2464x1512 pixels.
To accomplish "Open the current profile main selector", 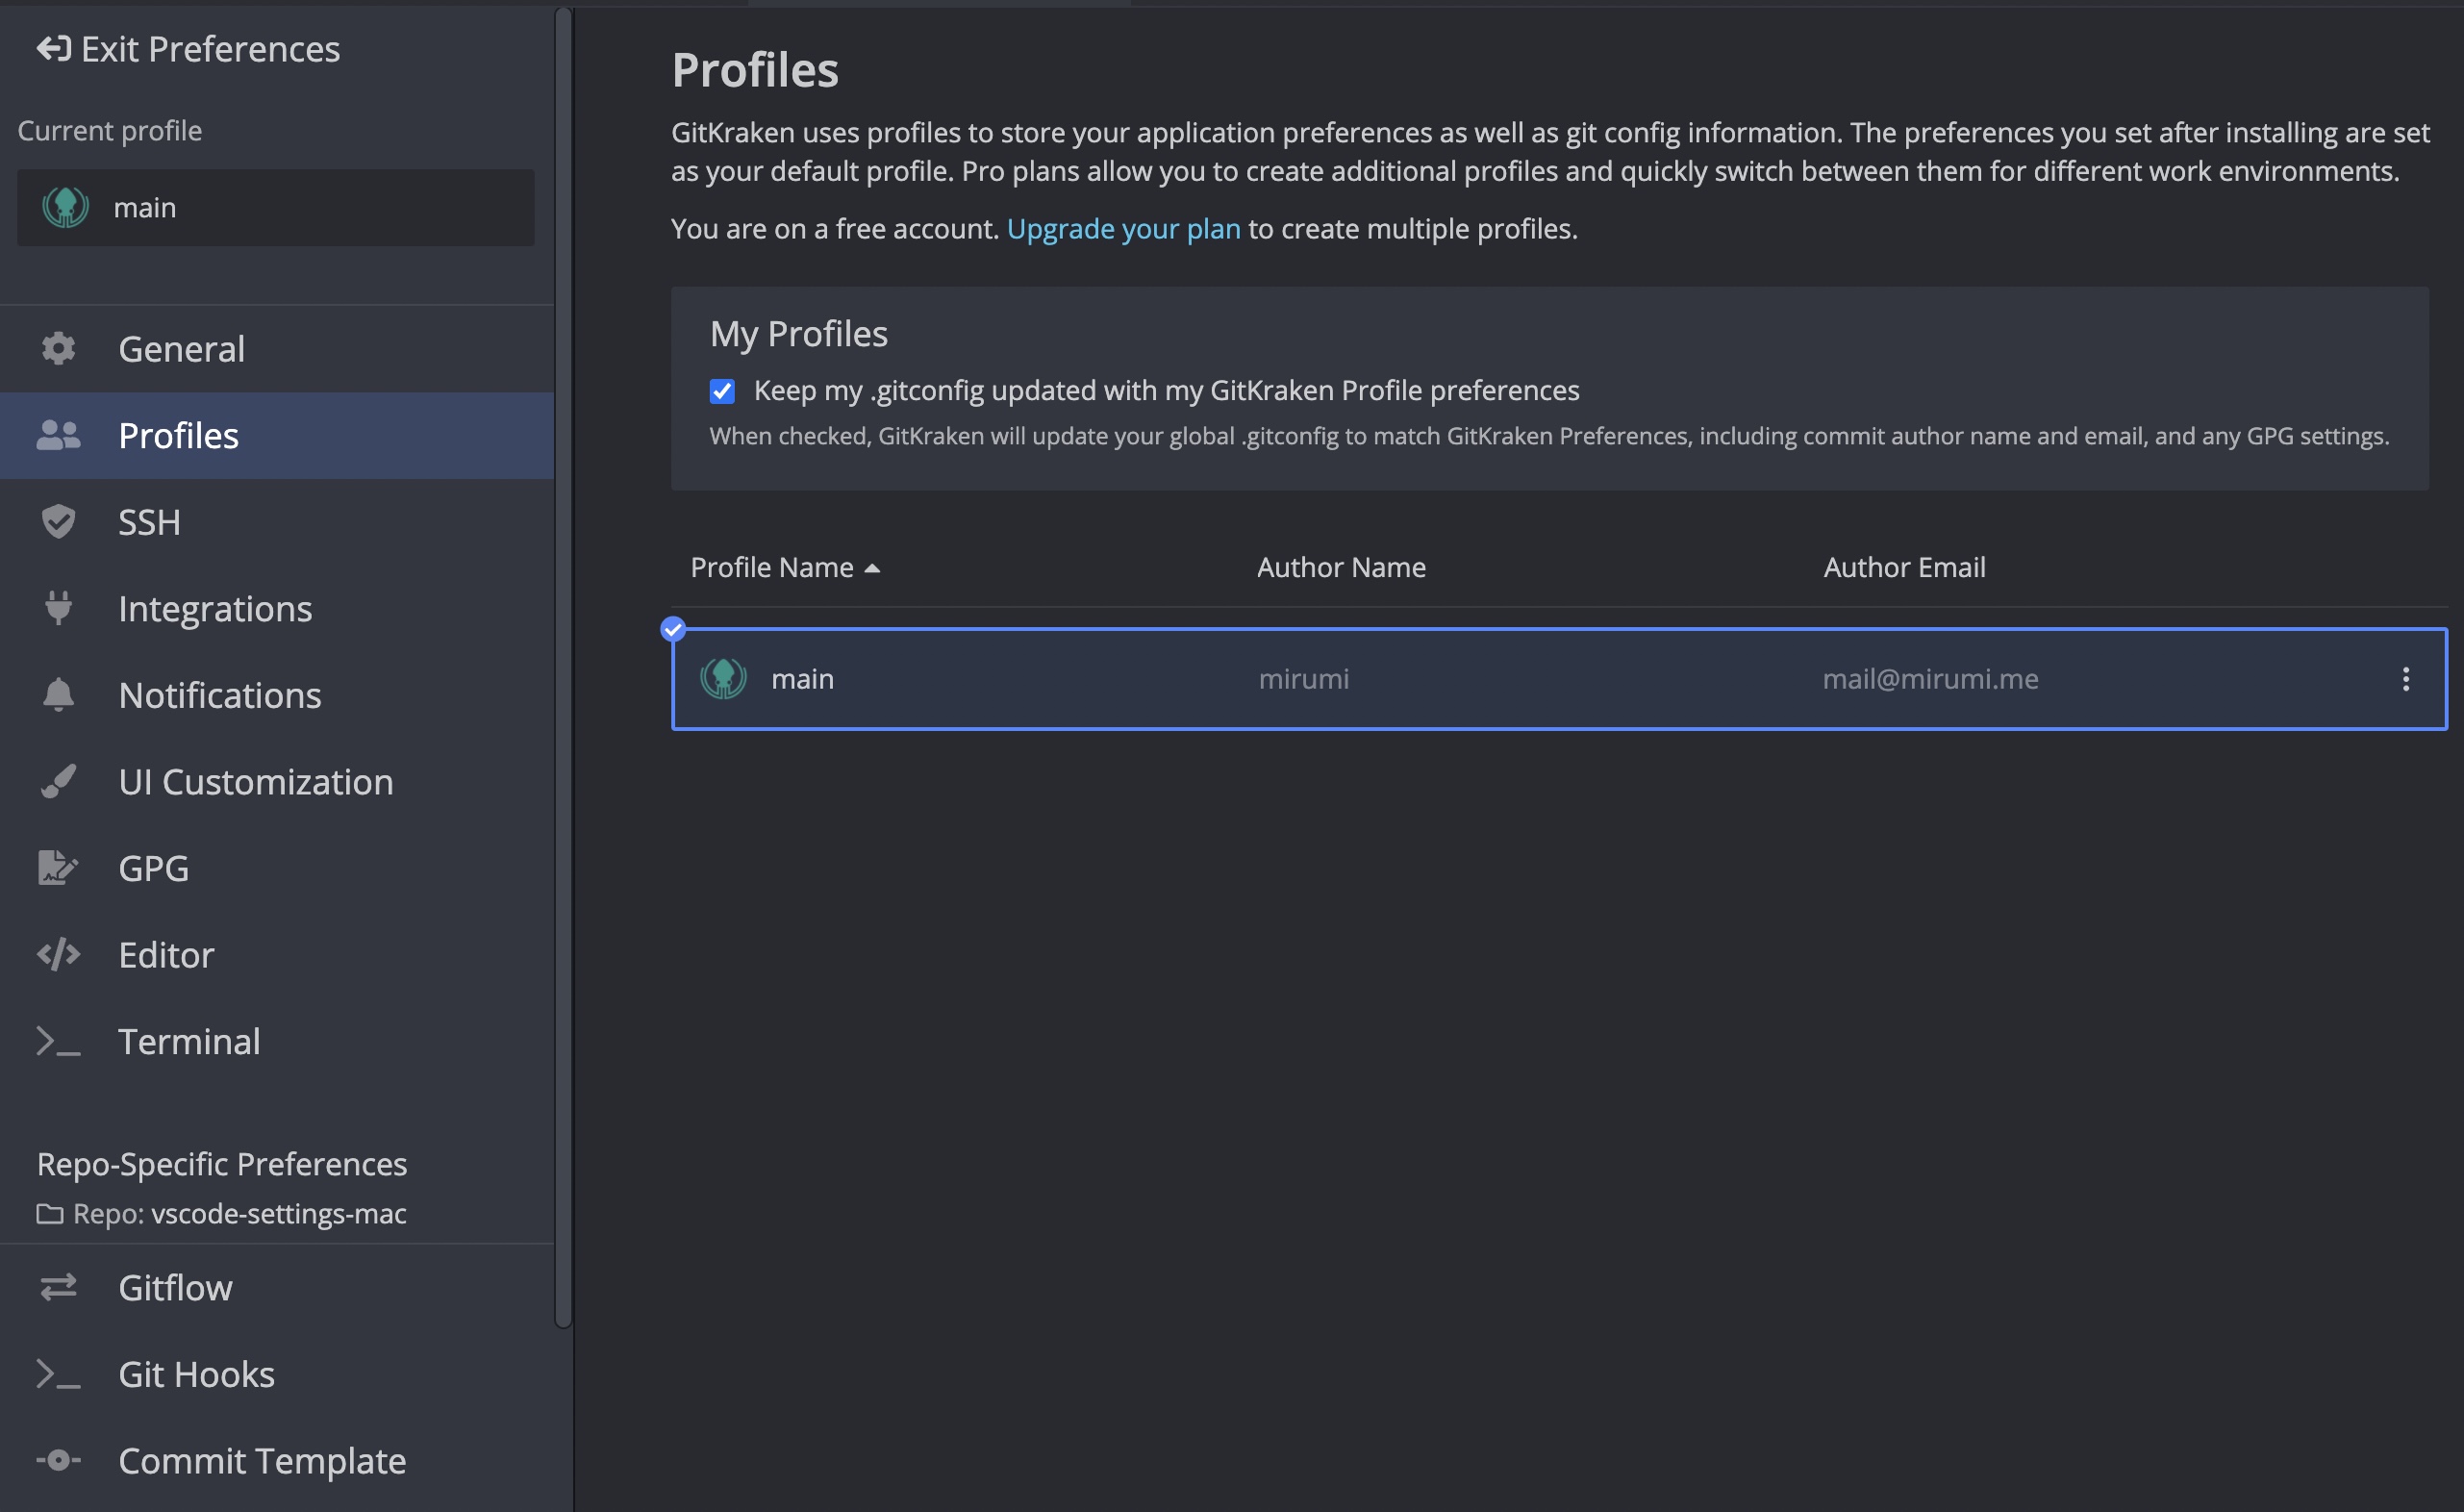I will [275, 208].
